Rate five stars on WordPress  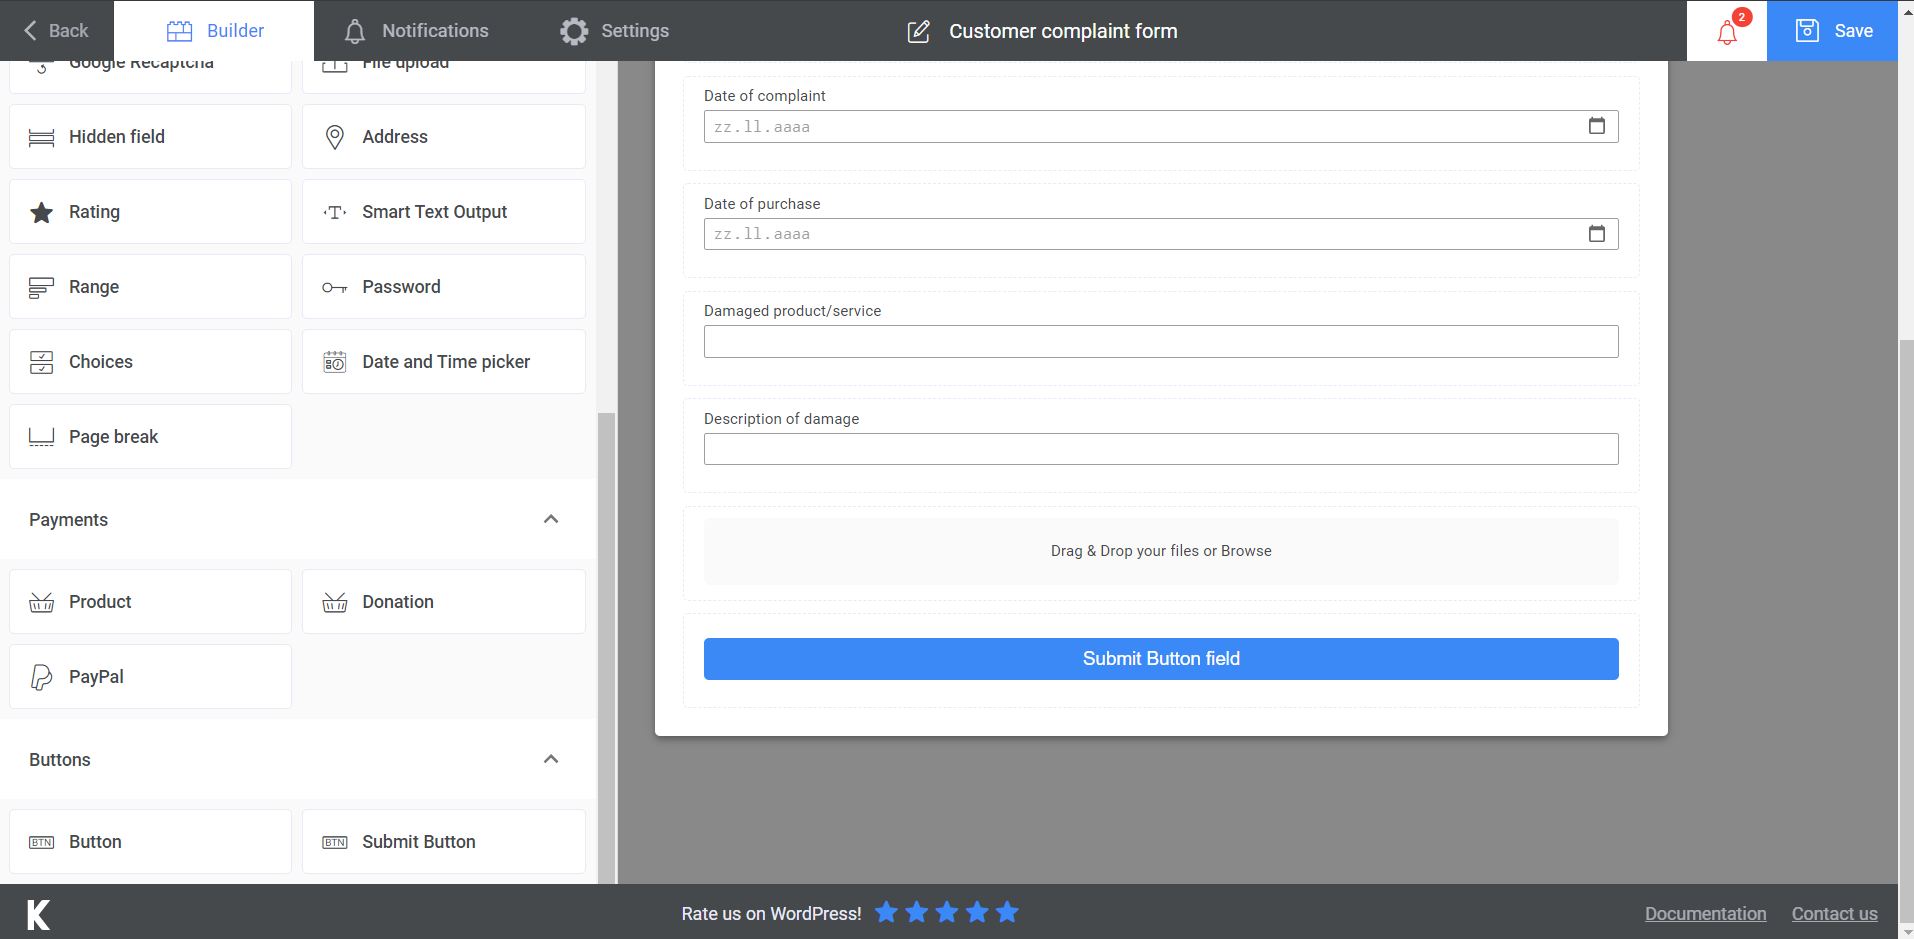pos(1006,912)
